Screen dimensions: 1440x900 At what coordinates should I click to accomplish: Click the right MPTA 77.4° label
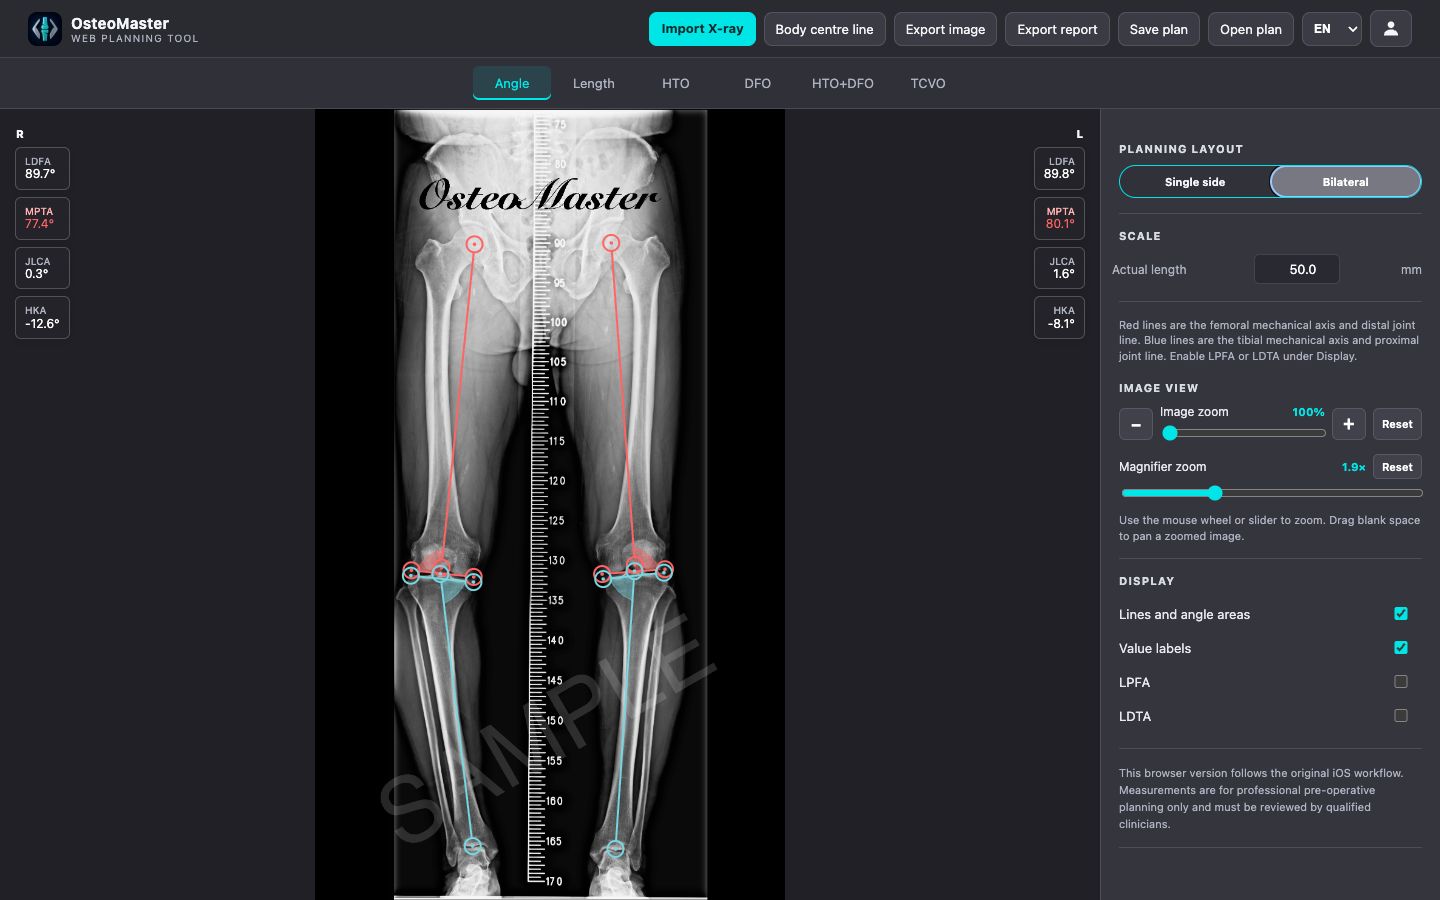click(42, 218)
